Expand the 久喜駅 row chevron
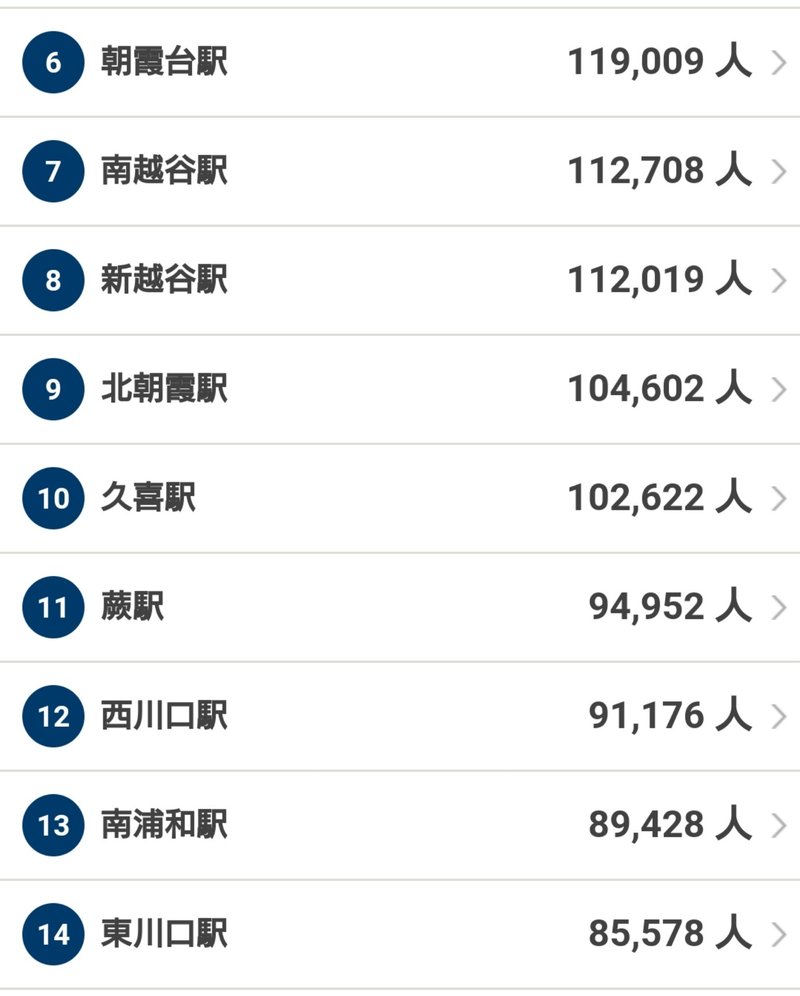This screenshot has height=996, width=800. [x=780, y=498]
